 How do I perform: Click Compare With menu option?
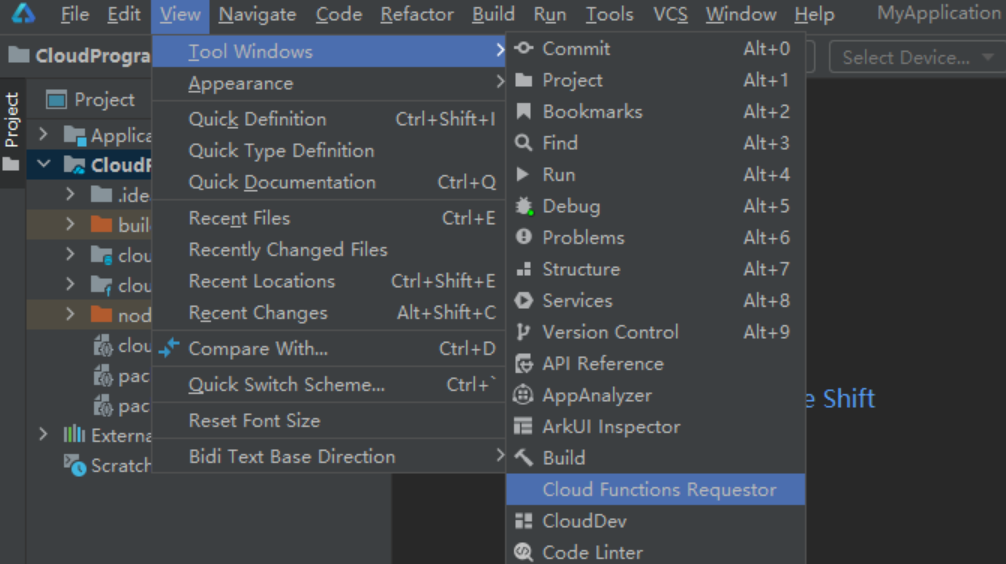(258, 349)
